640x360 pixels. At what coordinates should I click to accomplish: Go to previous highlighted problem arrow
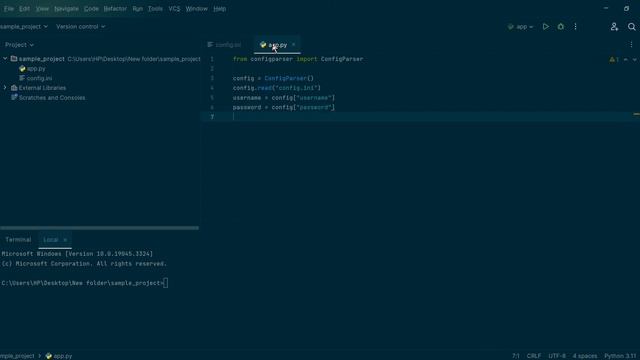[626, 60]
